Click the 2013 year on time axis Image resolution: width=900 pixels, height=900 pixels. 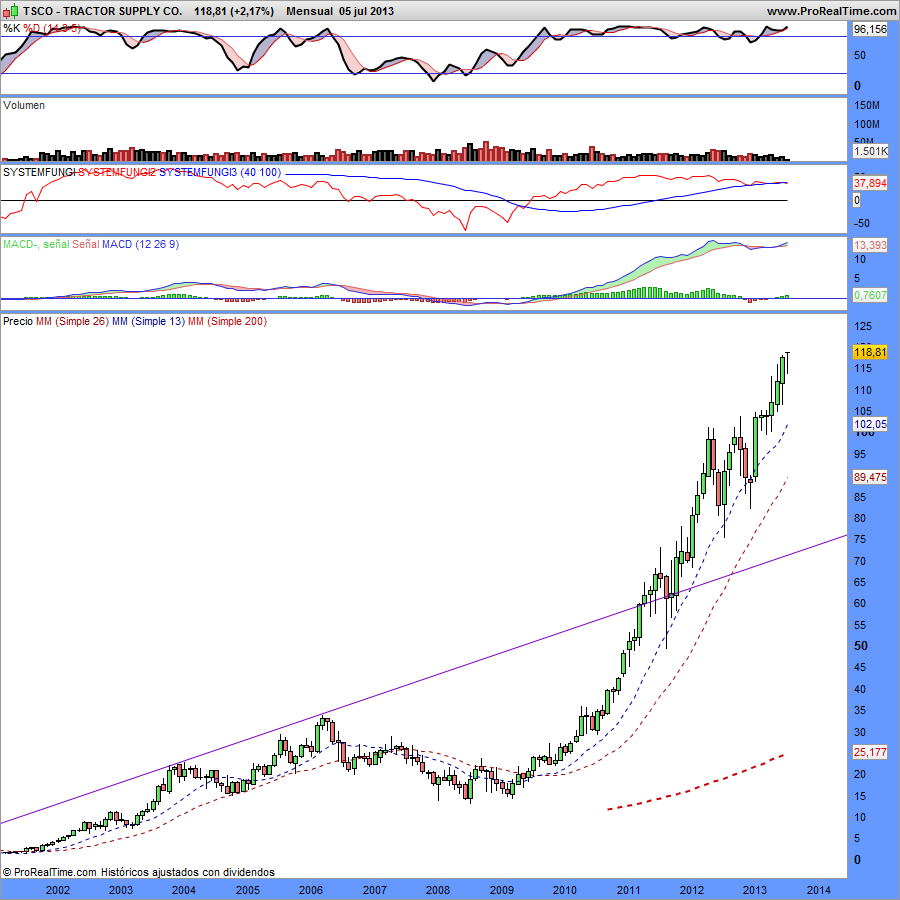pos(755,890)
